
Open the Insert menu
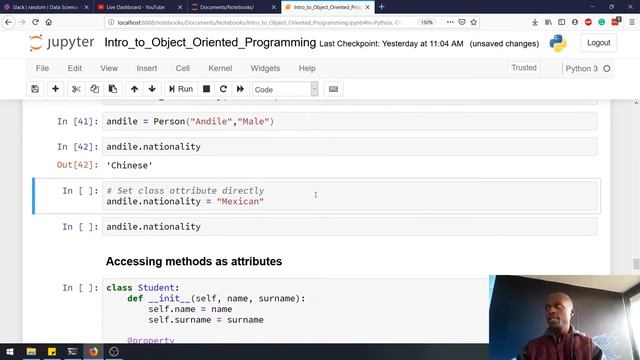(147, 68)
